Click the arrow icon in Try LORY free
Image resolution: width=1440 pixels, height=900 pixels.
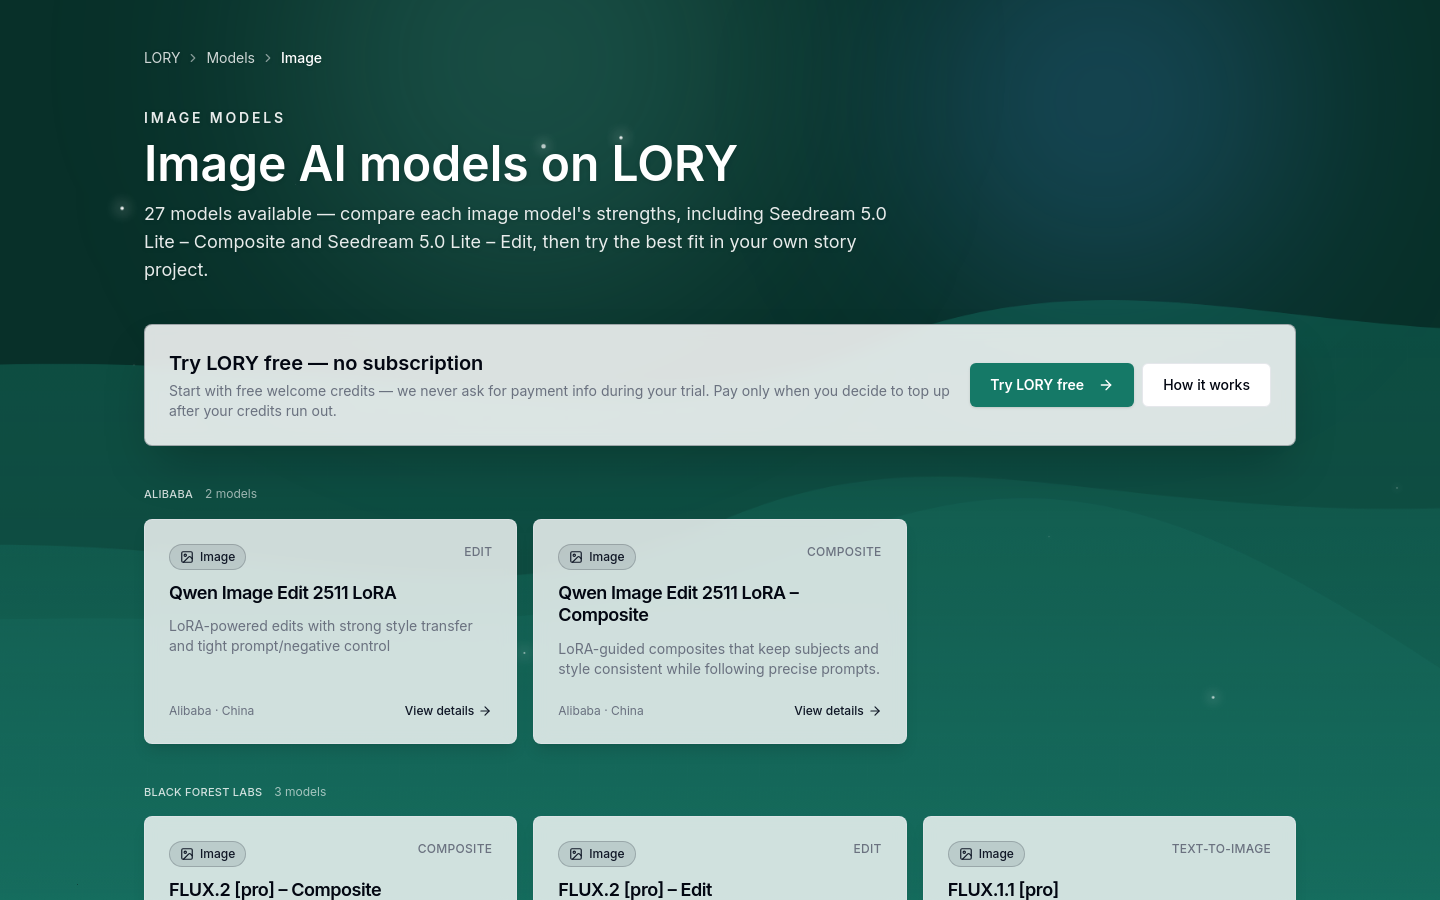coord(1106,385)
